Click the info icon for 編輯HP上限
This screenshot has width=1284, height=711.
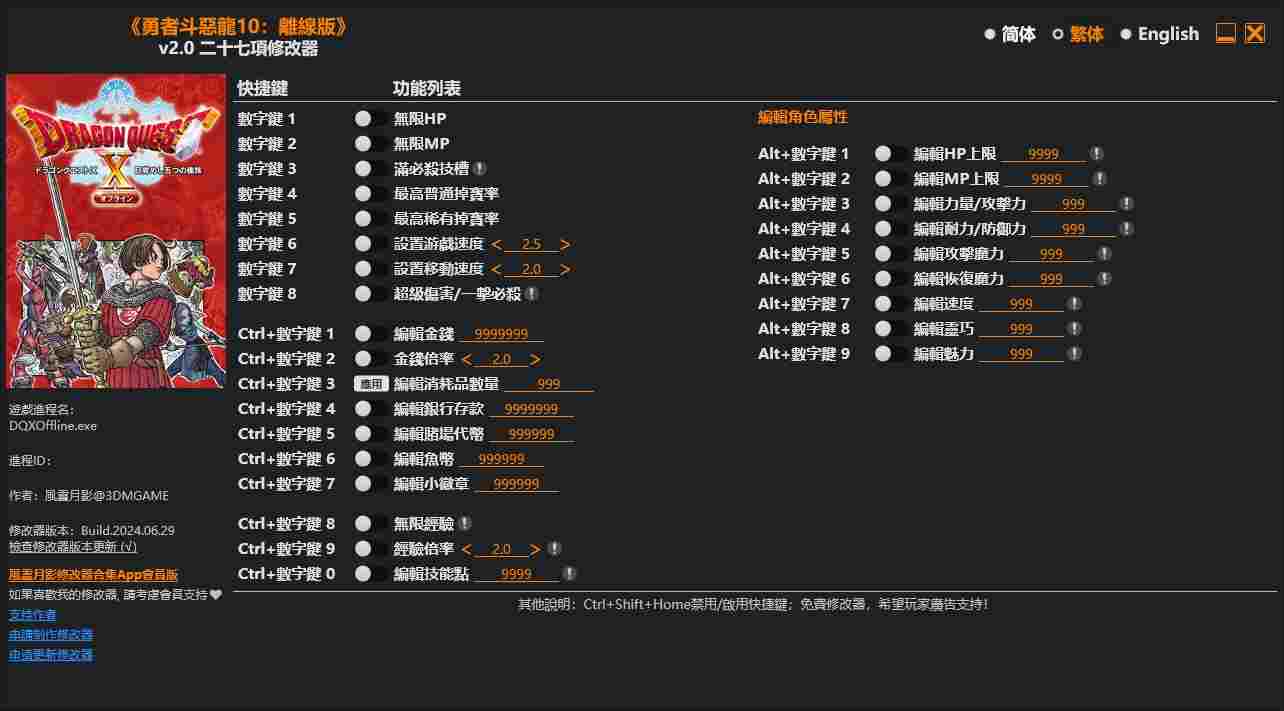coord(1096,154)
